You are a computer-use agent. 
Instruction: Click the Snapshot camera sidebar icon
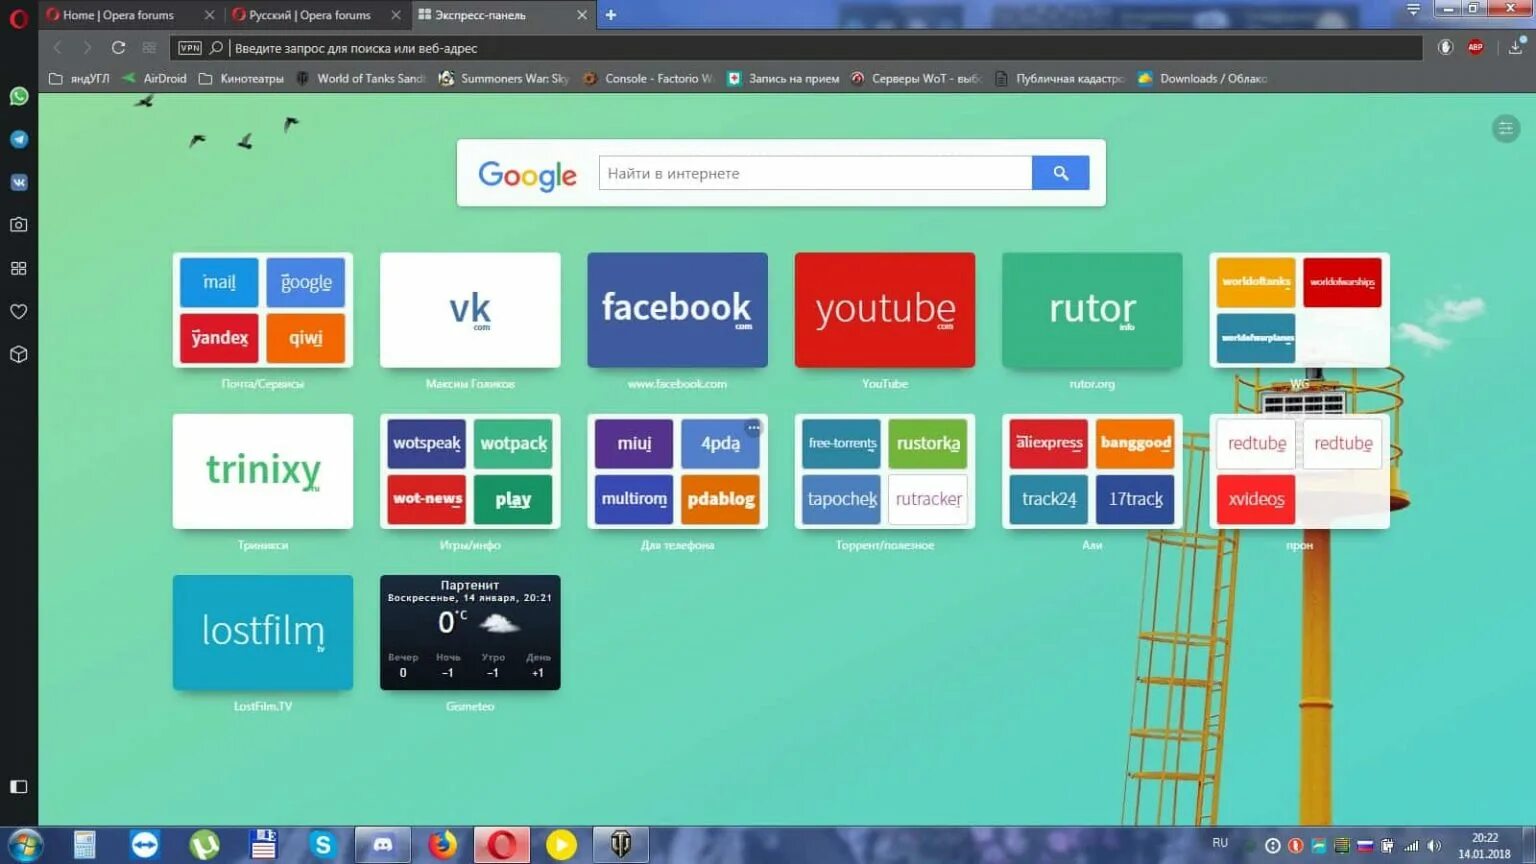tap(18, 225)
